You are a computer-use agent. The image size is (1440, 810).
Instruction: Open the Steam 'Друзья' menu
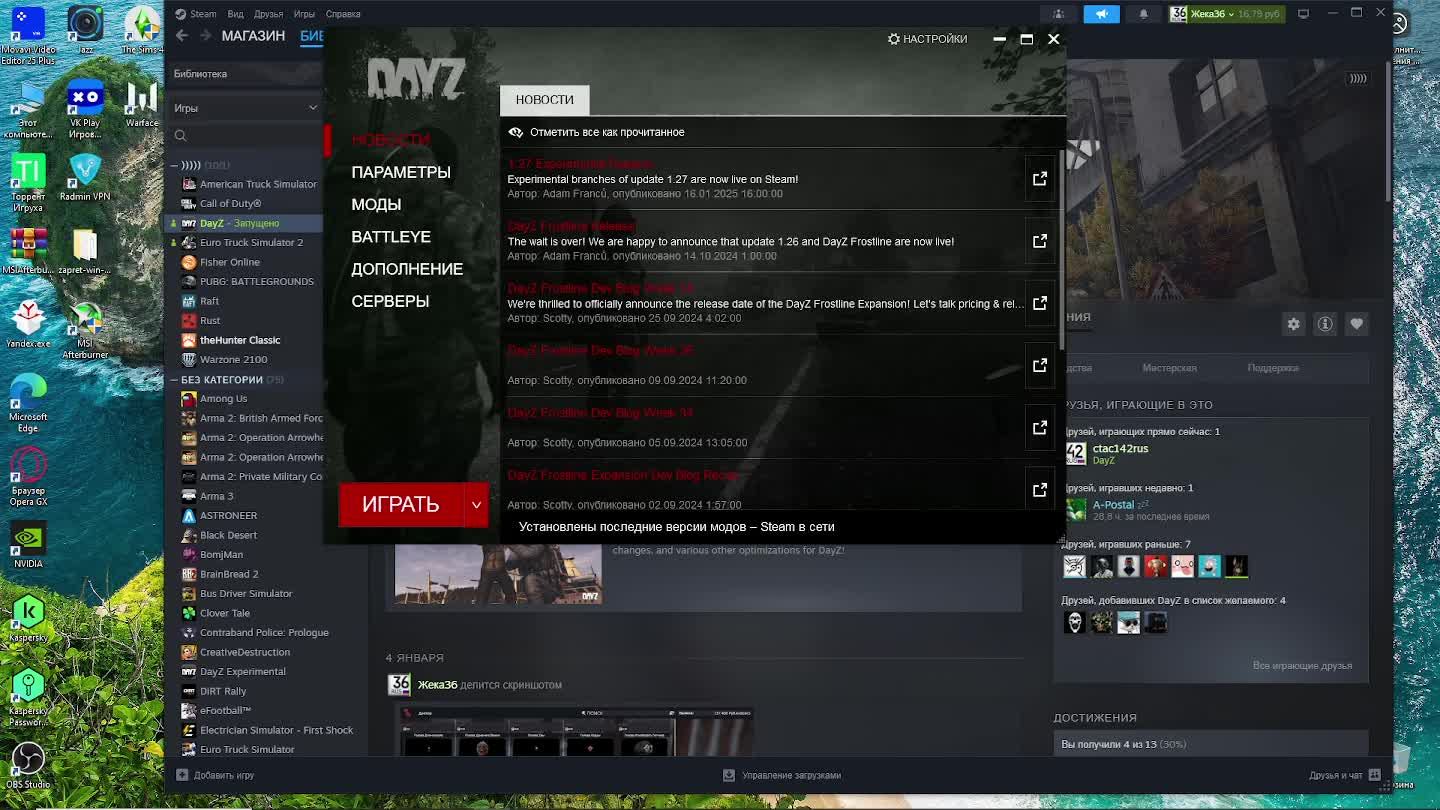coord(268,14)
